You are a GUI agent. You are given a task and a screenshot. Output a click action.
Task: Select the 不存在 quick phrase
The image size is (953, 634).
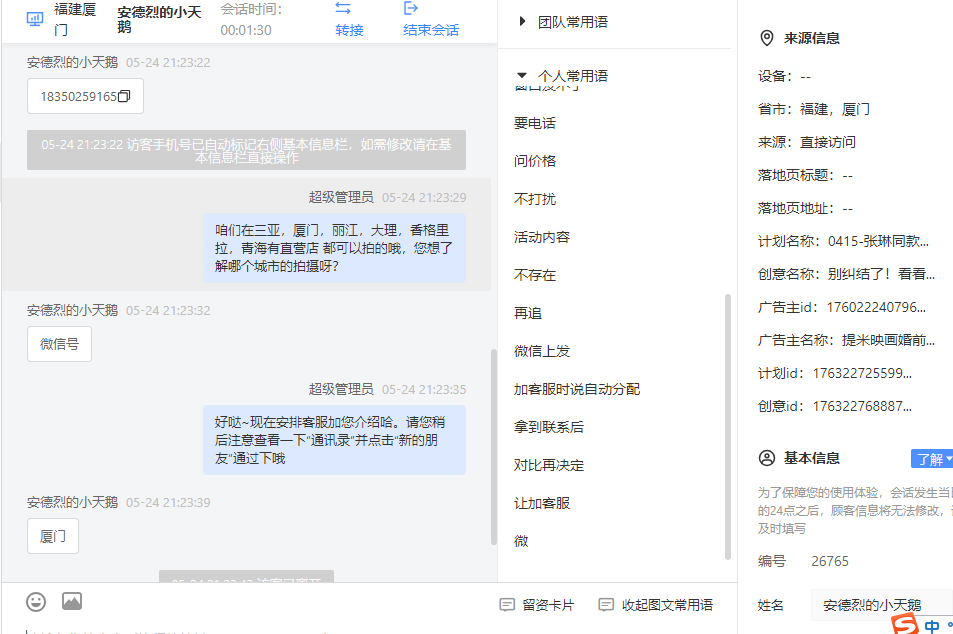535,275
